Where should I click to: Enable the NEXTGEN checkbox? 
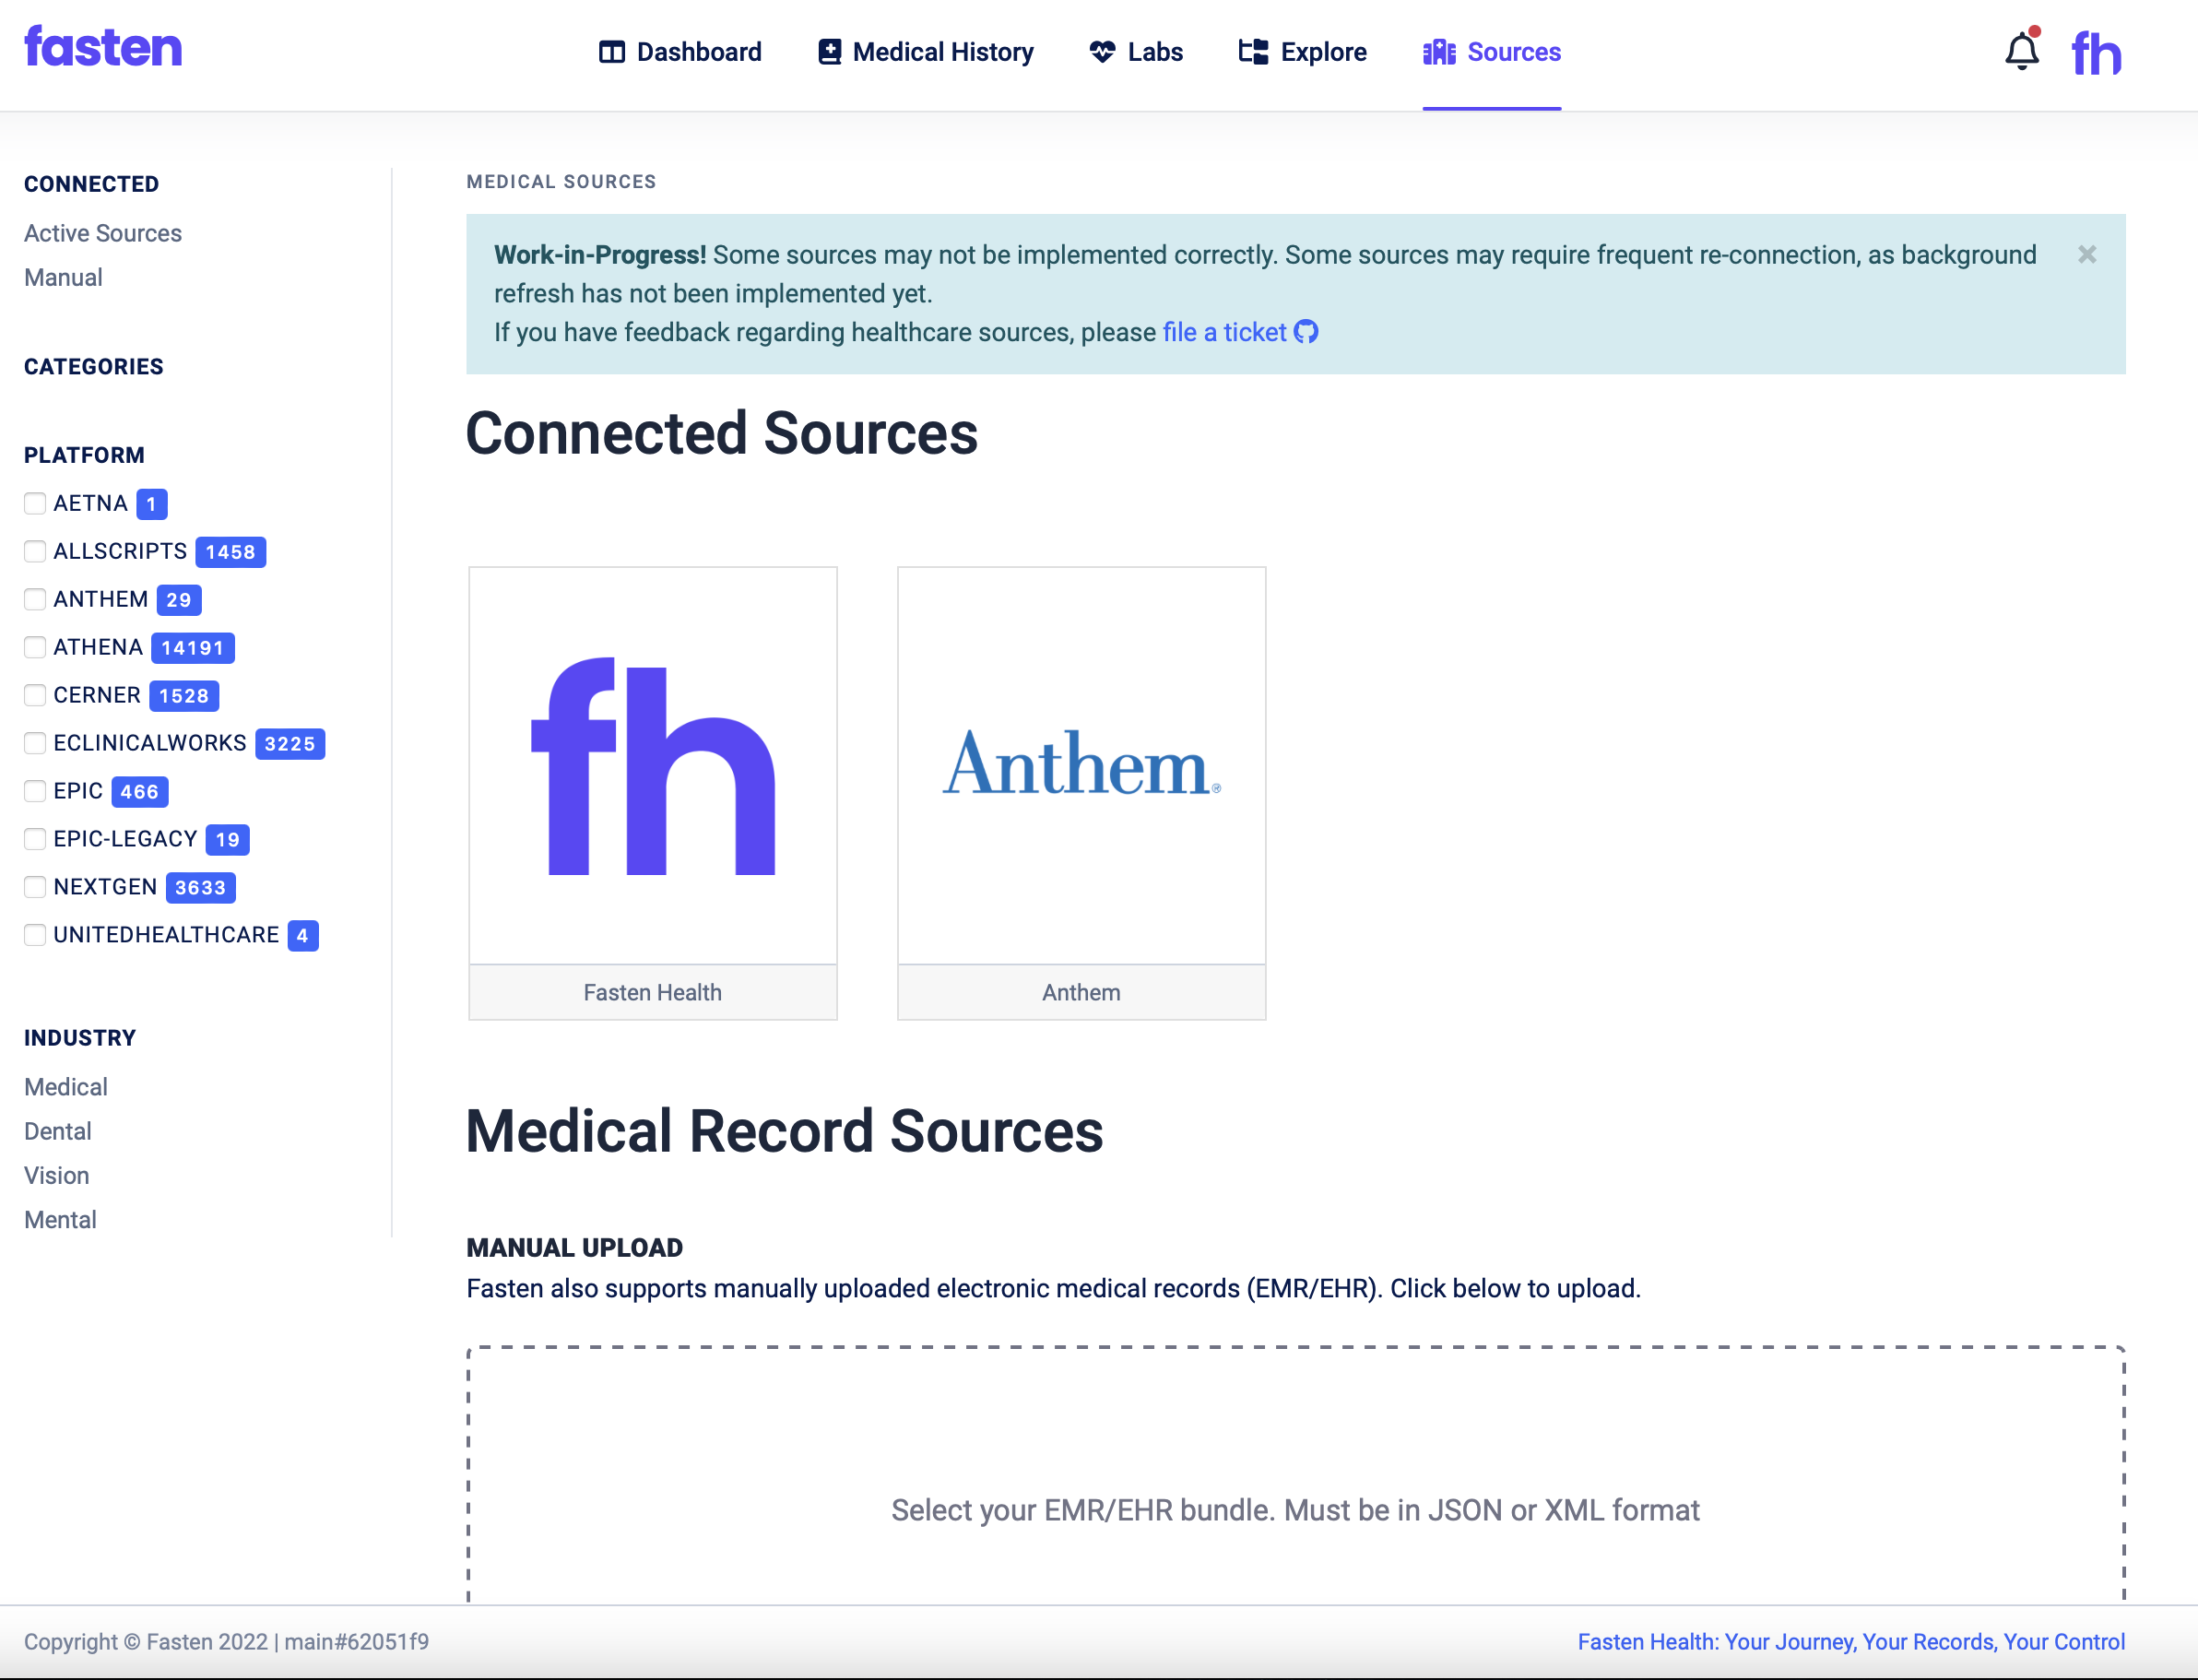[x=35, y=887]
